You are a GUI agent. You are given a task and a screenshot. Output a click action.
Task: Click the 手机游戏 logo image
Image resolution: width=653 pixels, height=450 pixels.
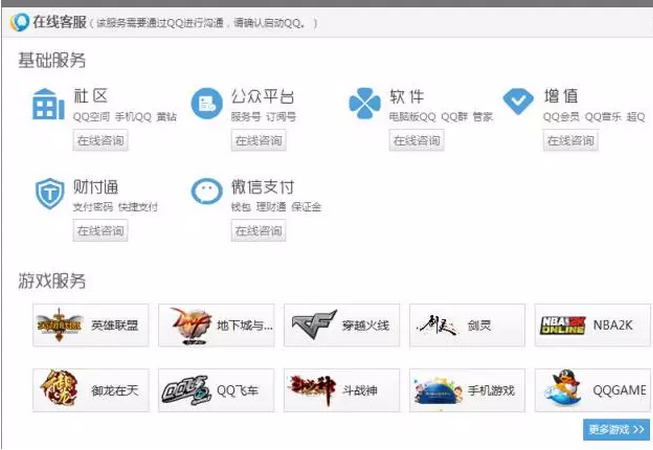tap(438, 390)
